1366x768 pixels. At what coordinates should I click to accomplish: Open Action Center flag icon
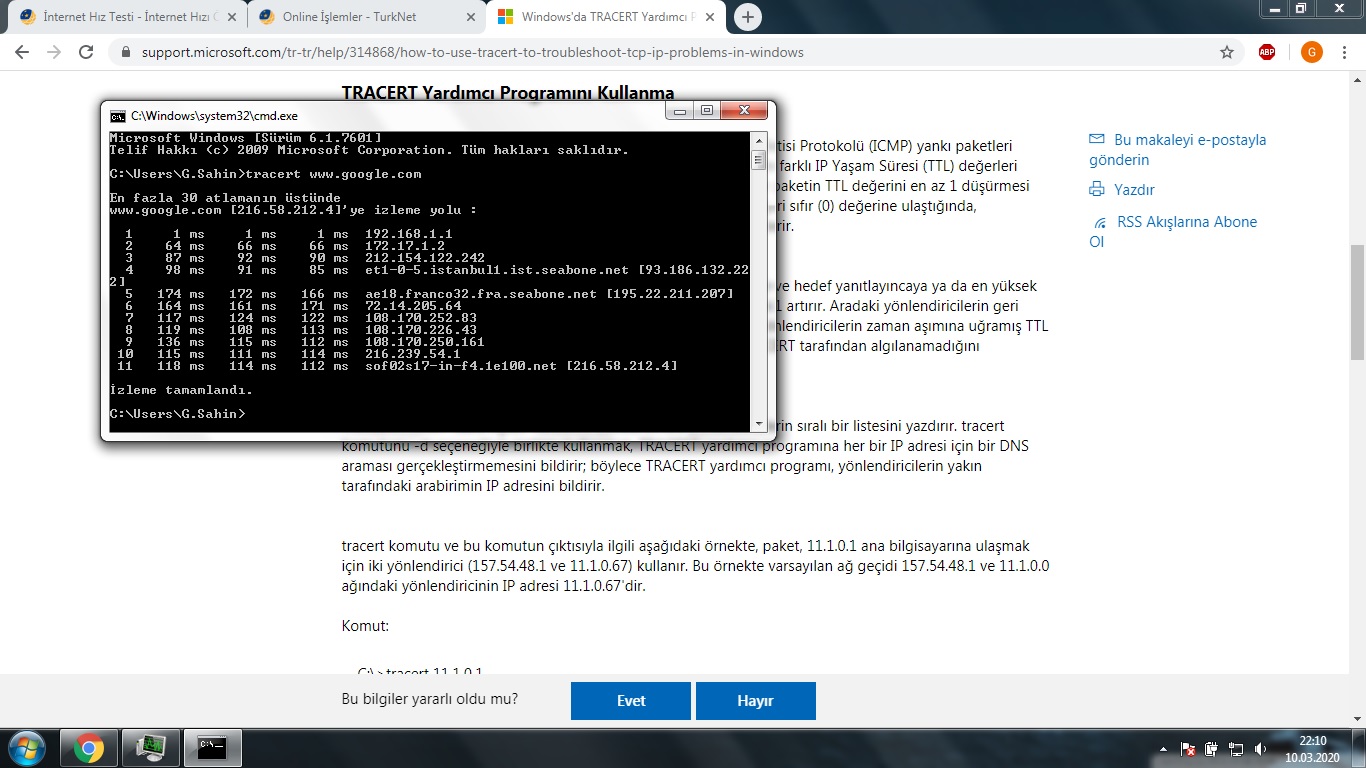click(1189, 749)
